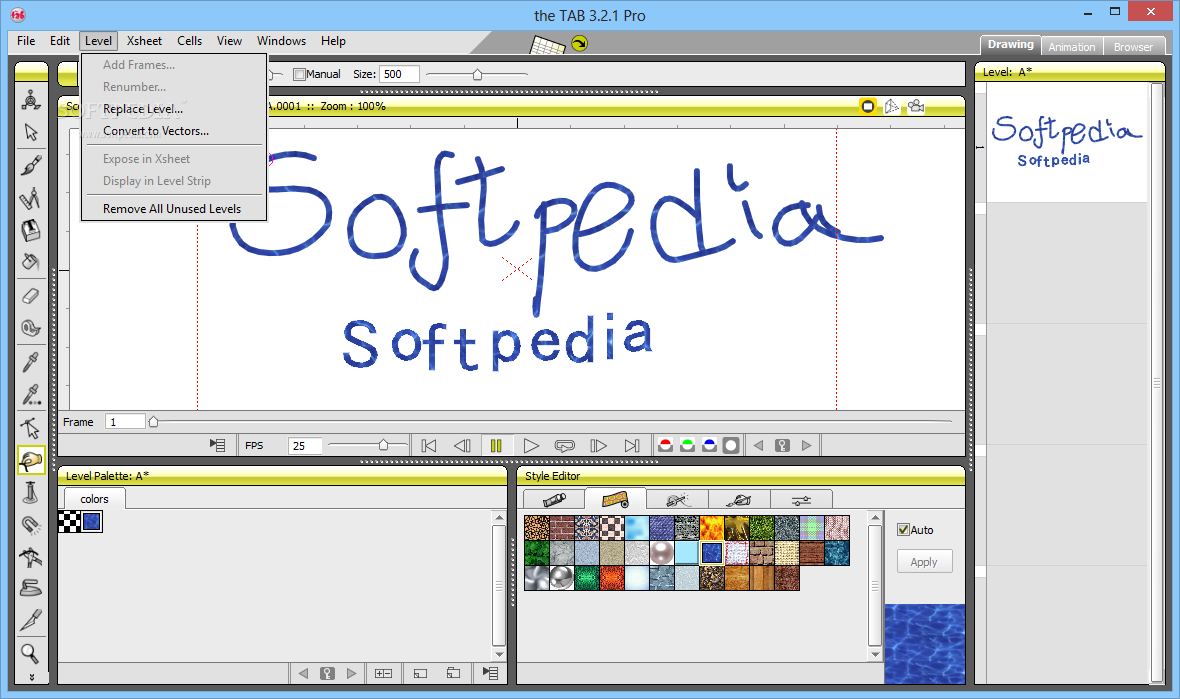
Task: Select the Tape tool icon
Action: pyautogui.click(x=31, y=328)
